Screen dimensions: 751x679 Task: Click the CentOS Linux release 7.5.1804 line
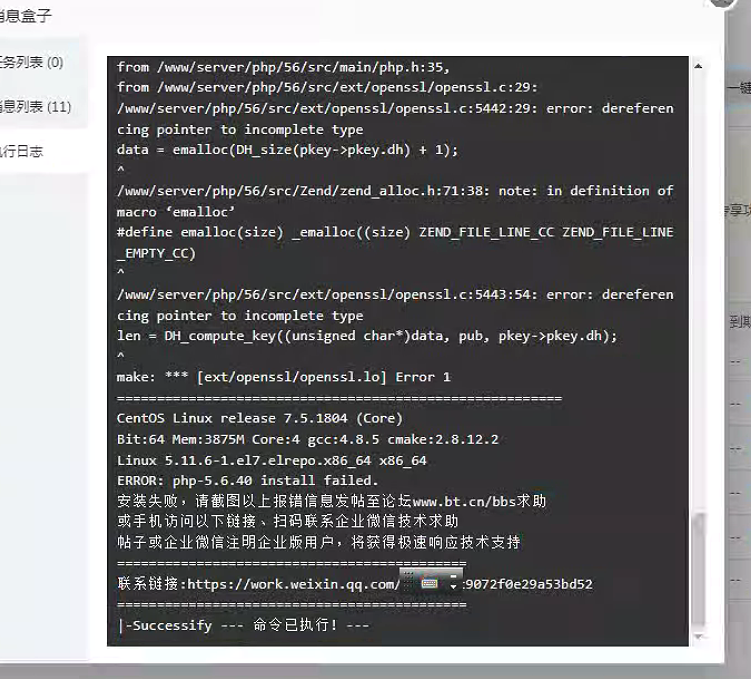(x=260, y=419)
